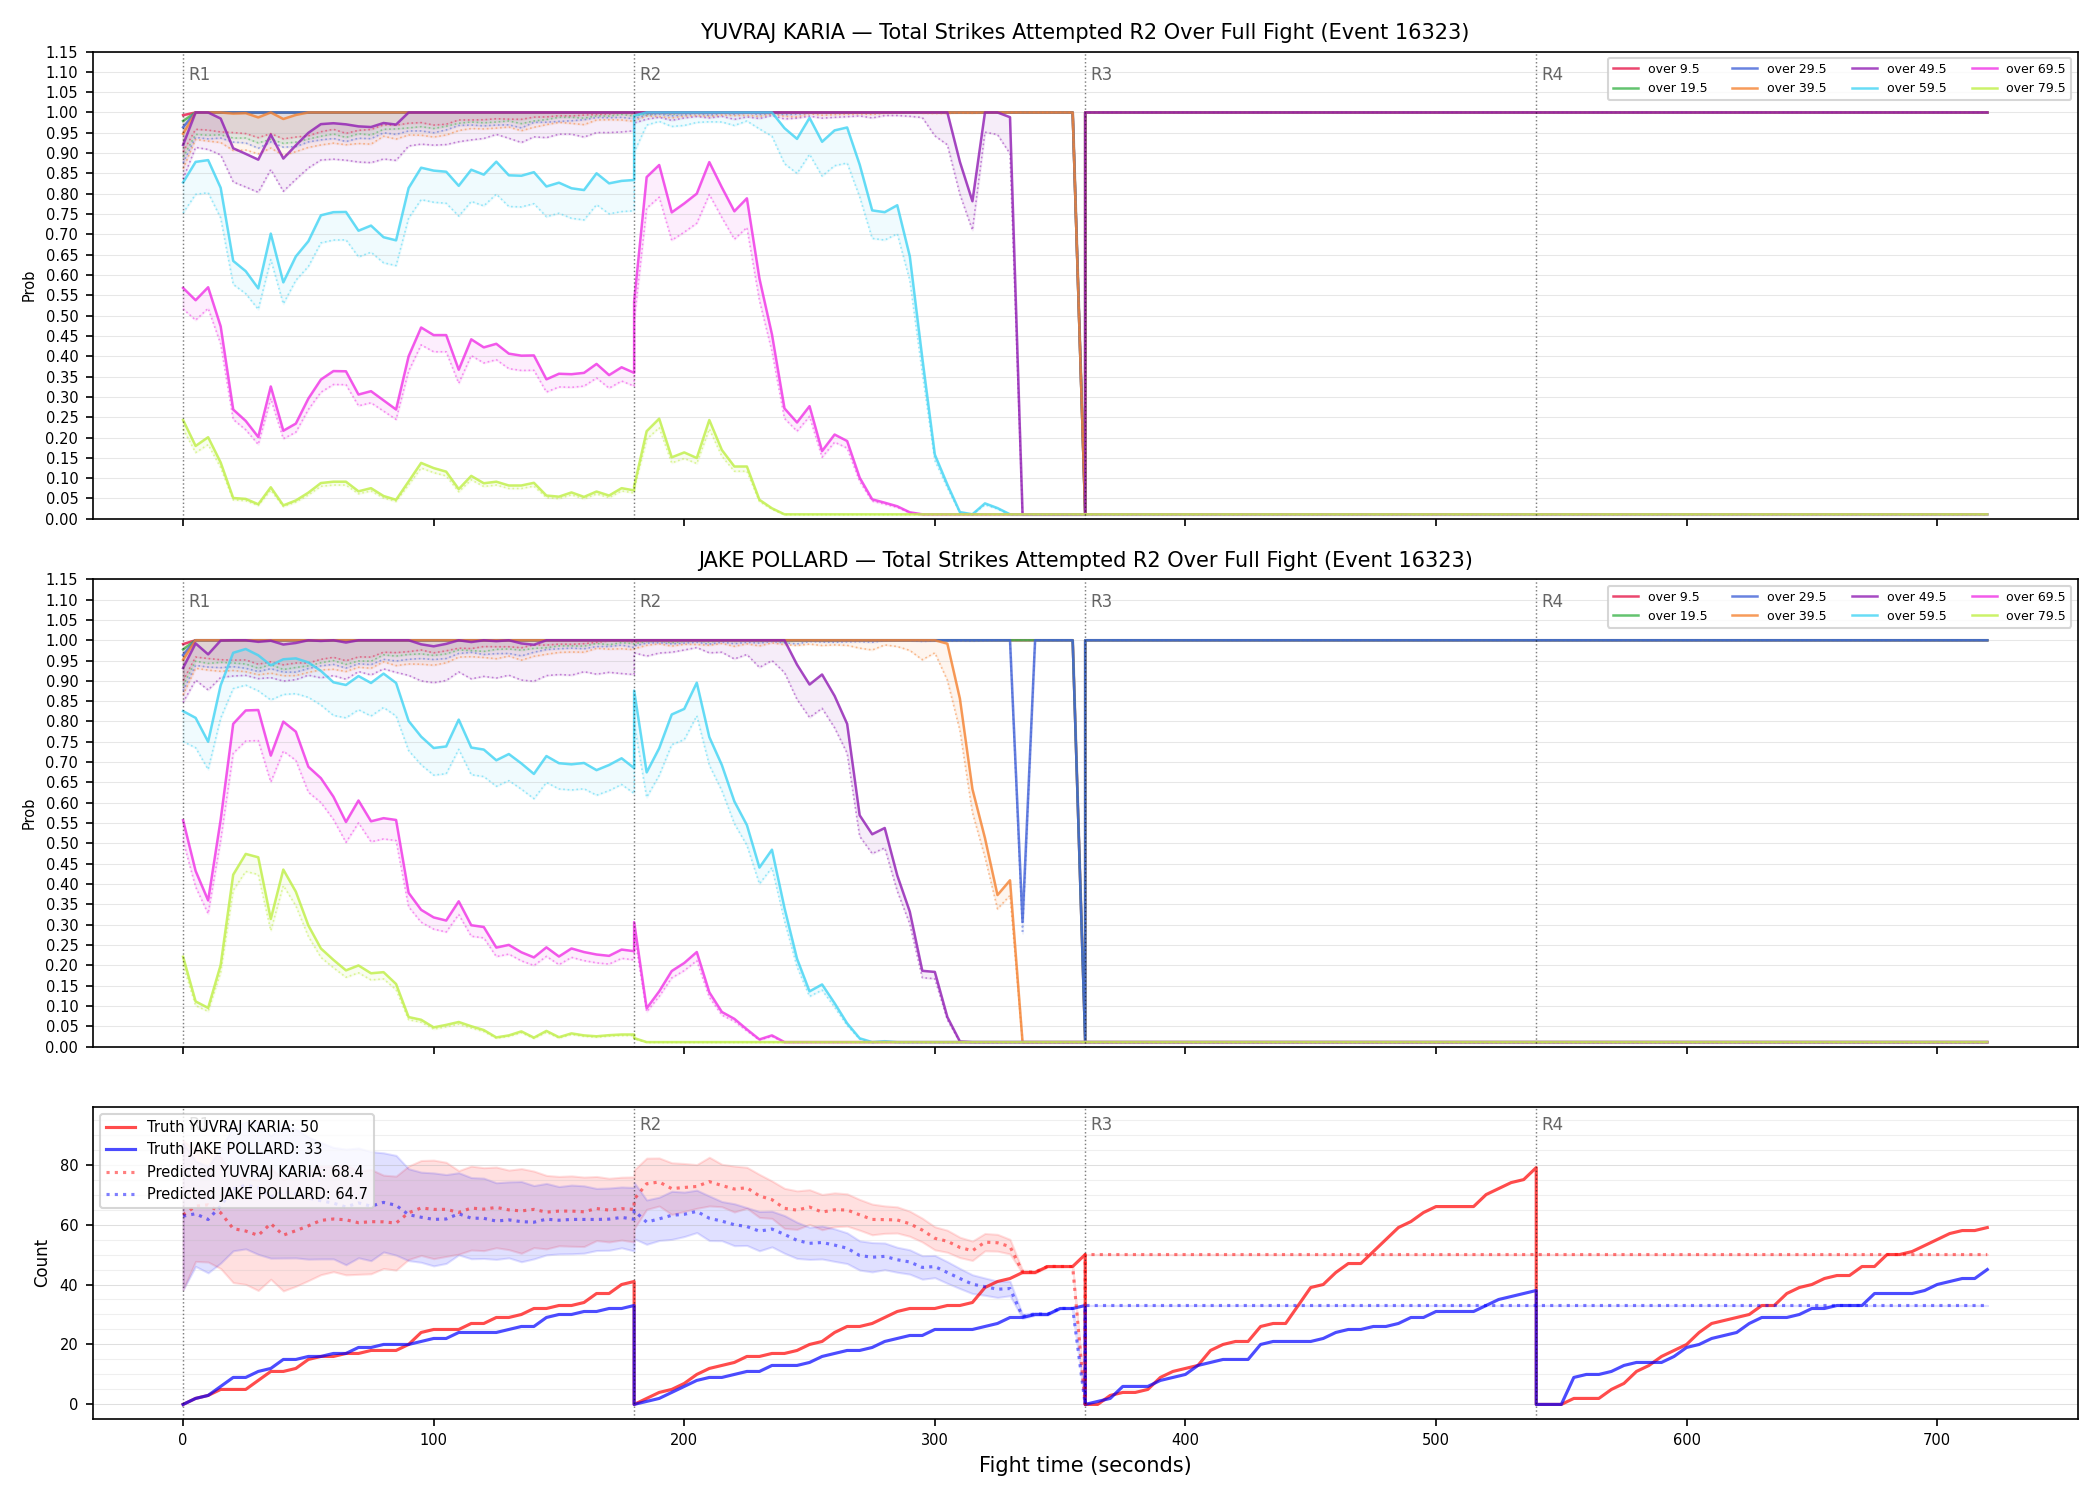Image resolution: width=2100 pixels, height=1500 pixels.
Task: Click the R2 marker in the YUVRAJ KARIA chart
Action: [650, 74]
